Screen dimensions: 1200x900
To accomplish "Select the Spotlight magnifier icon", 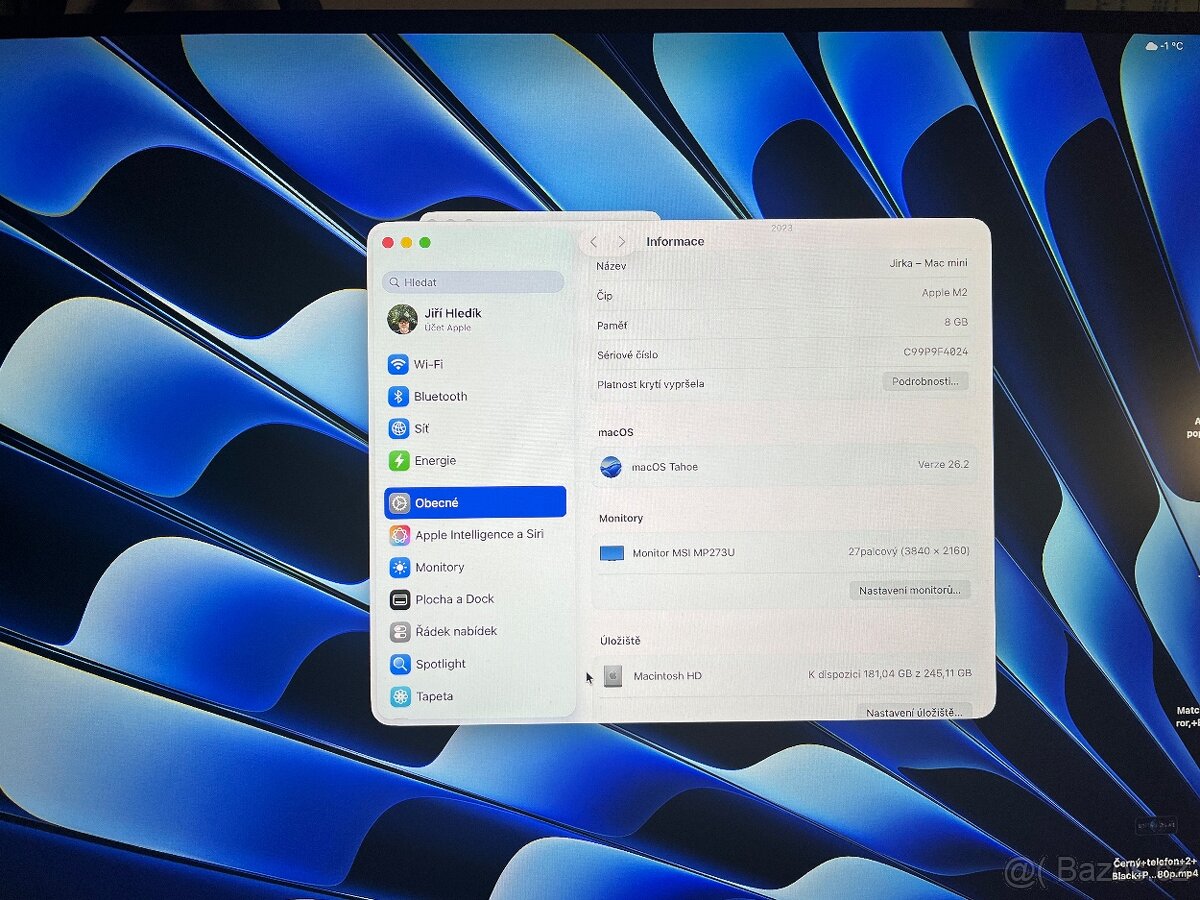I will [401, 663].
